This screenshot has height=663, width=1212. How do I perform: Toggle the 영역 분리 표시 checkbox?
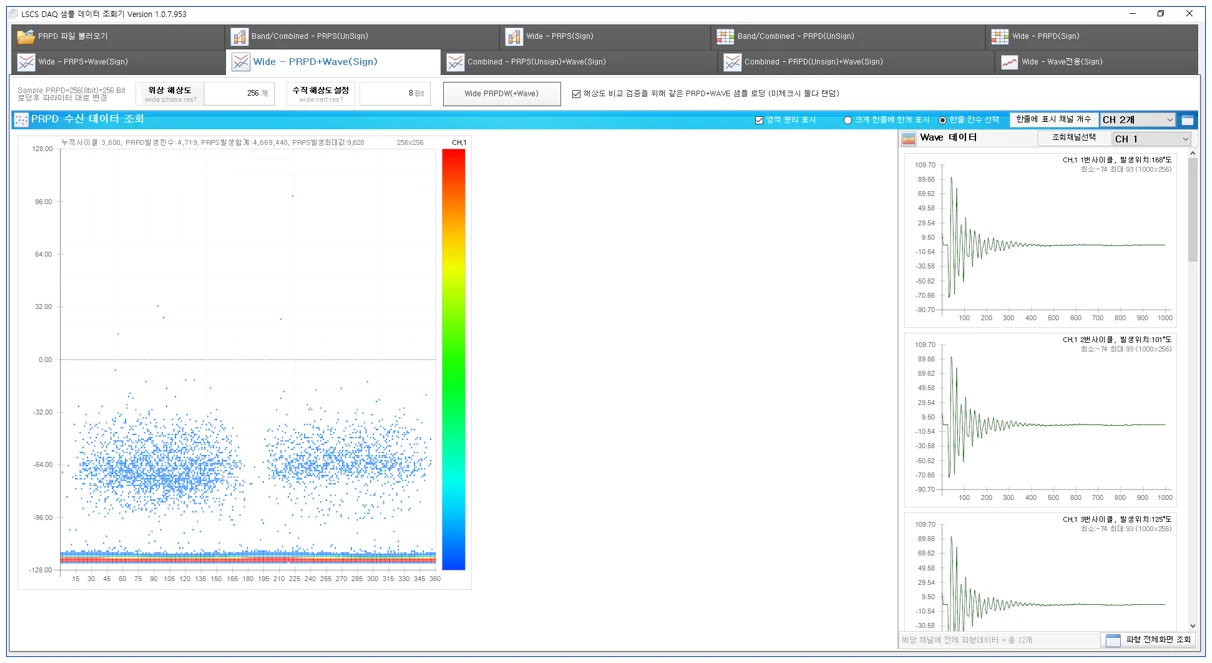(759, 120)
